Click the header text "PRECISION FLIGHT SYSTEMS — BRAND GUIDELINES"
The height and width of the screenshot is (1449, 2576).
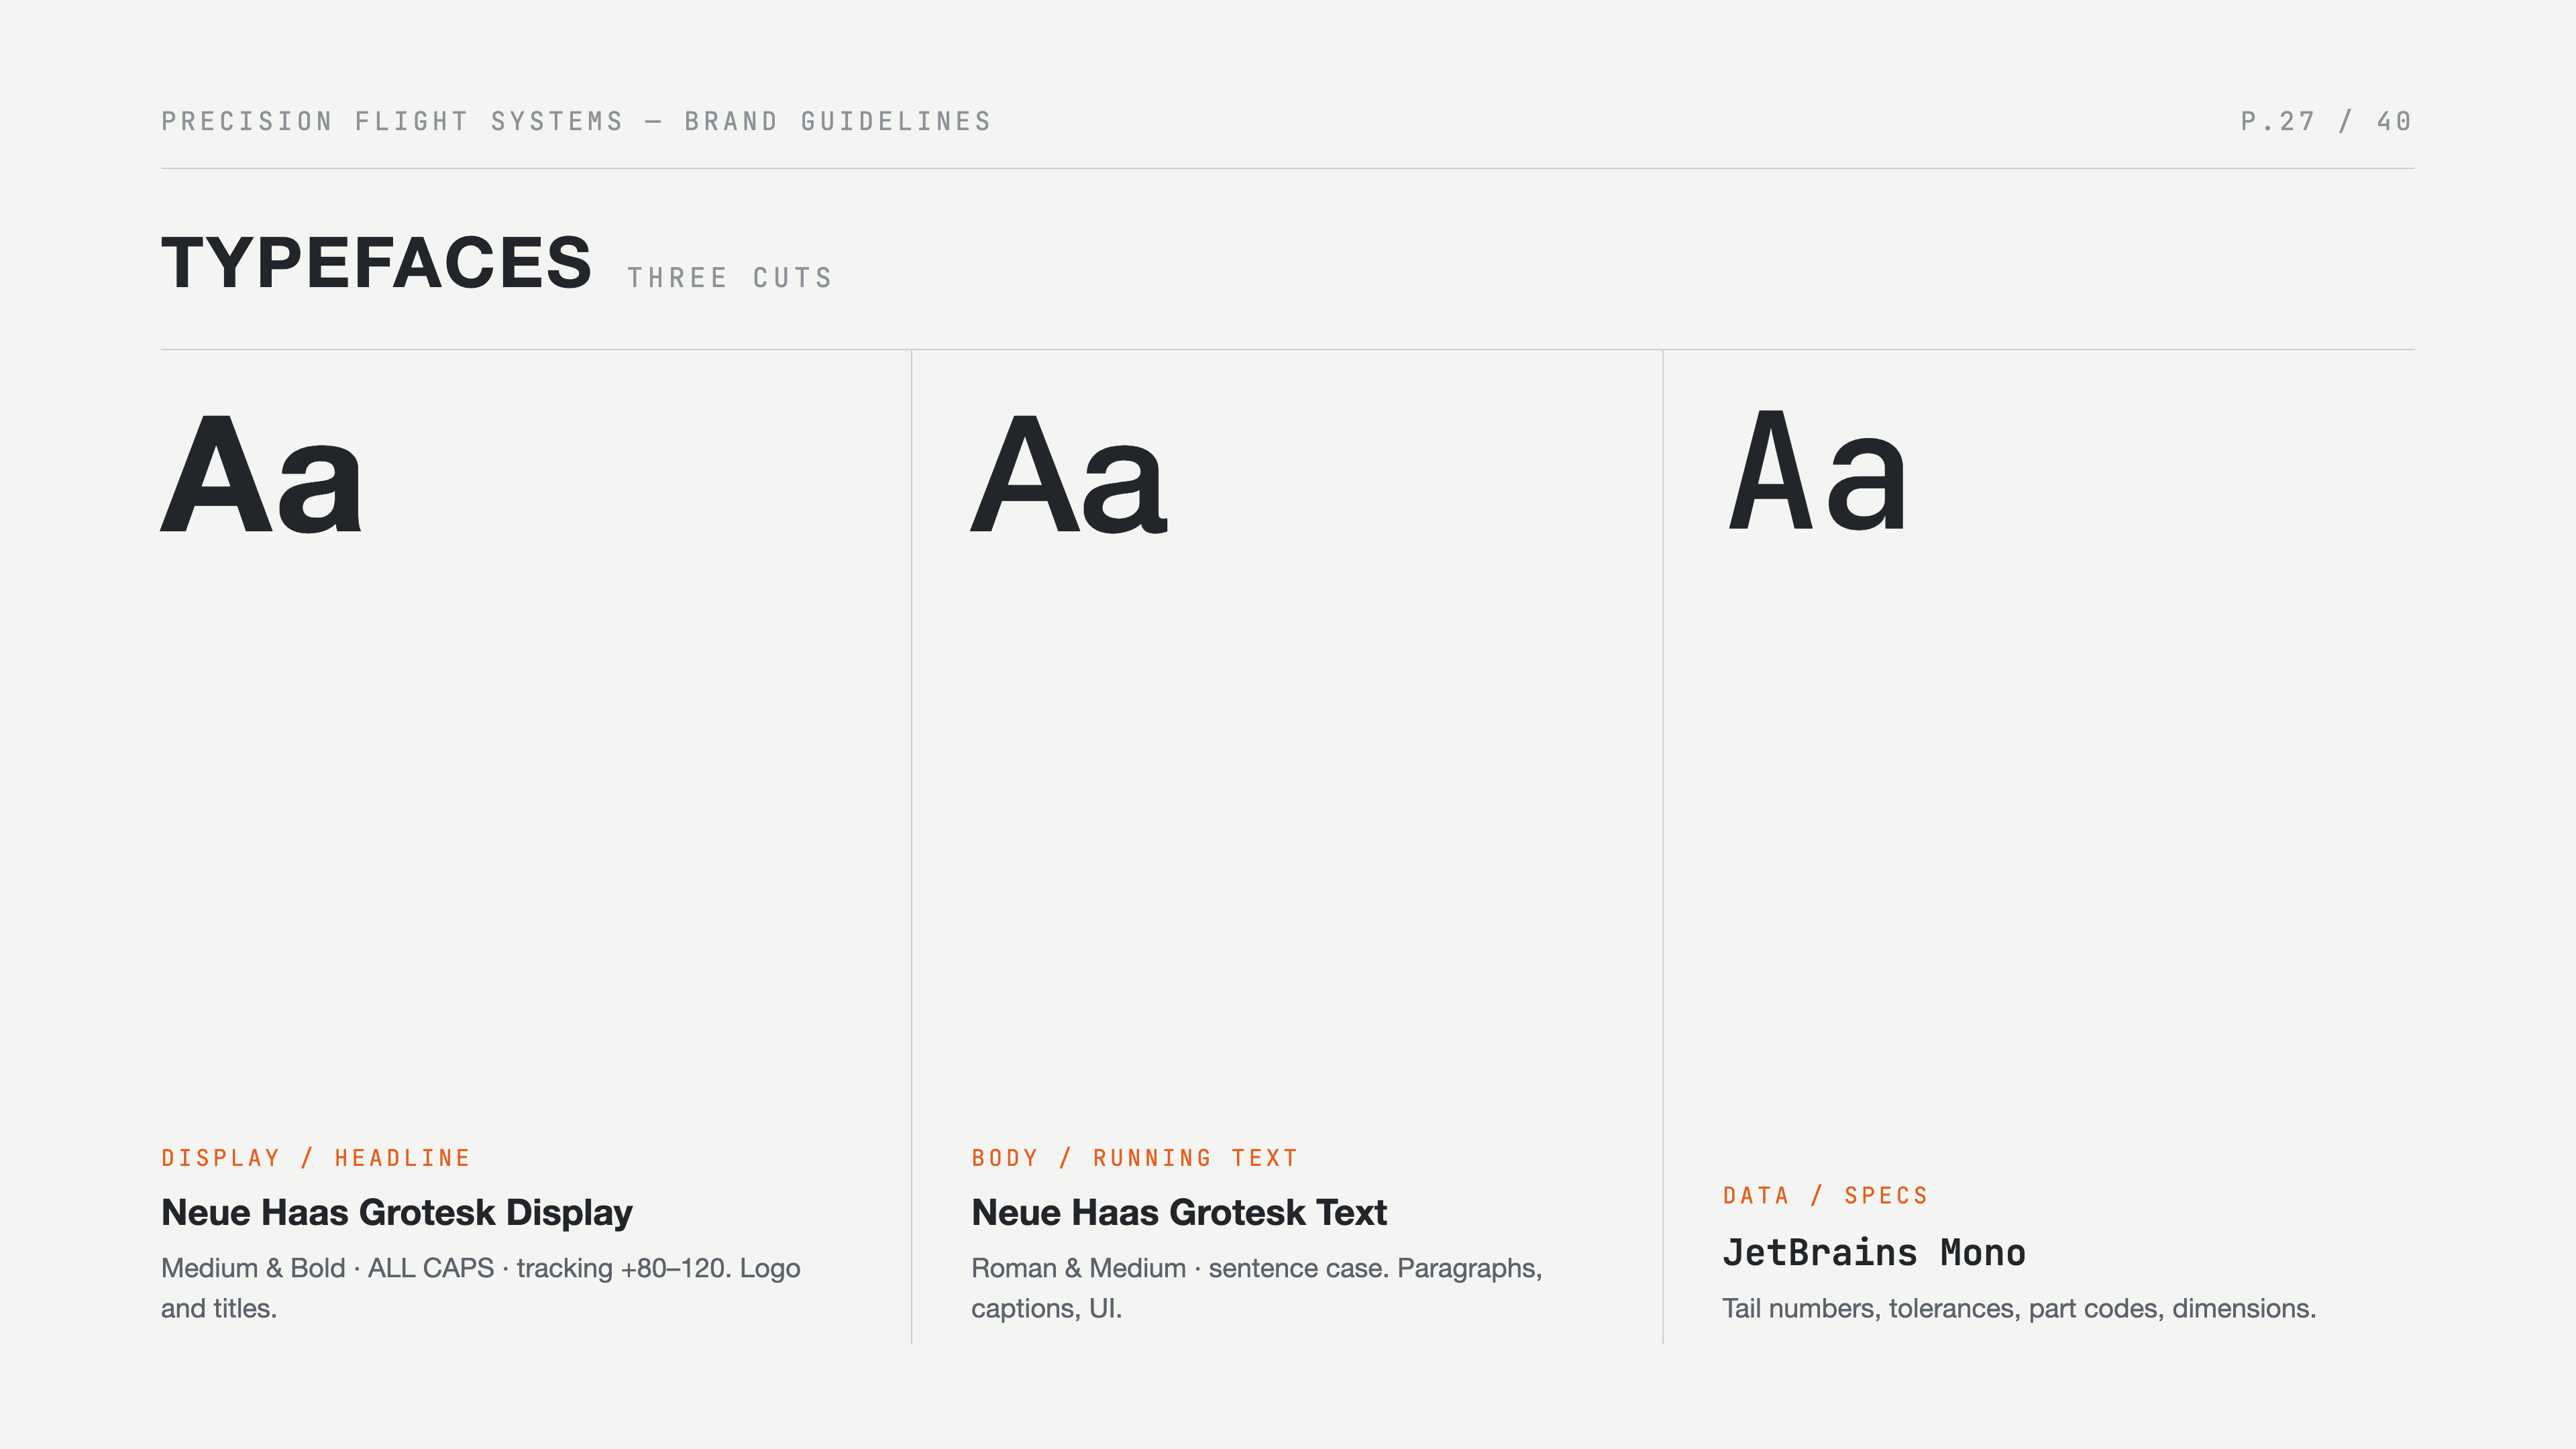[576, 122]
